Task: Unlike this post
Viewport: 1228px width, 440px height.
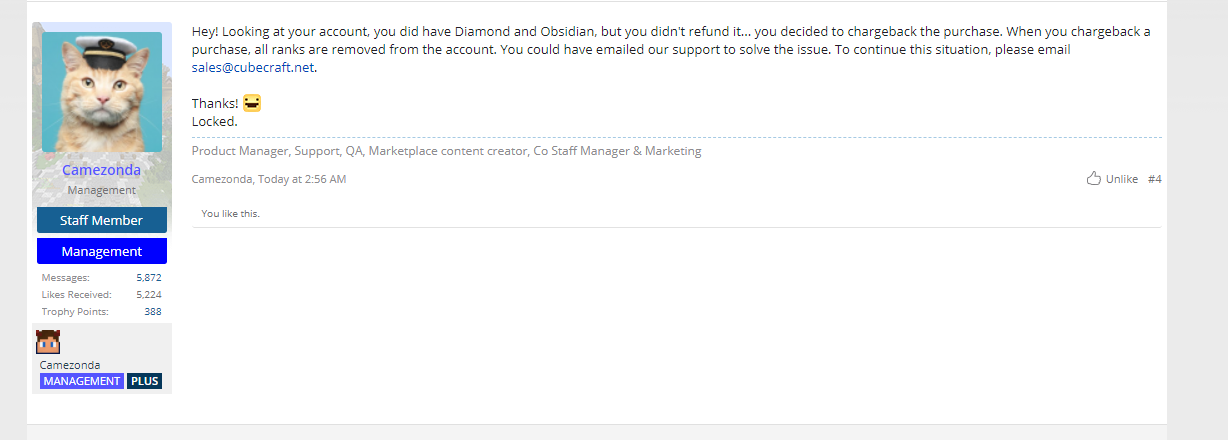Action: [1122, 179]
